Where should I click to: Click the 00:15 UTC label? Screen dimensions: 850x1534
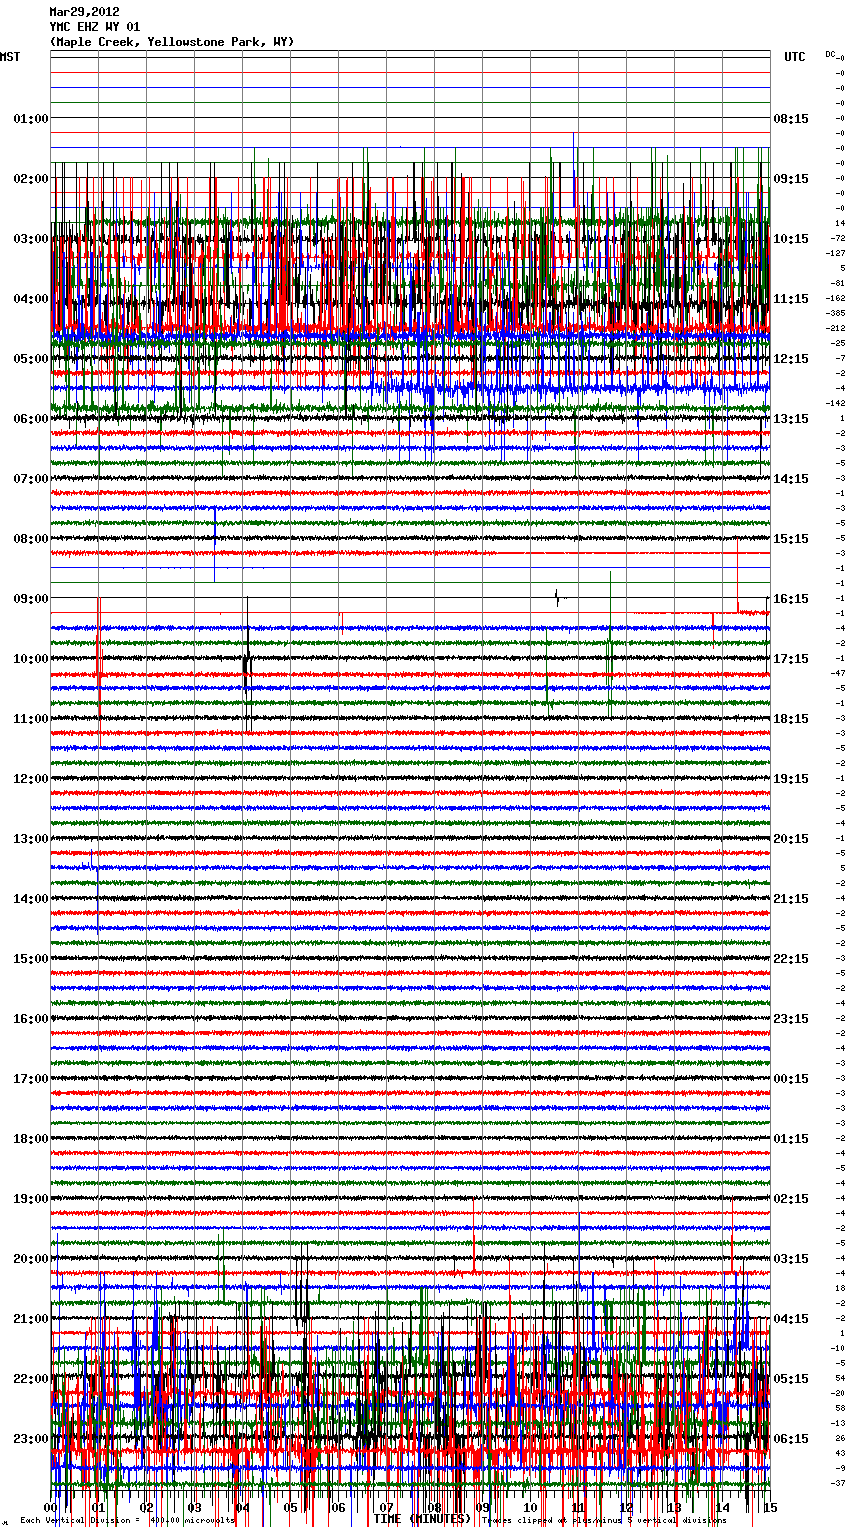click(x=791, y=1079)
